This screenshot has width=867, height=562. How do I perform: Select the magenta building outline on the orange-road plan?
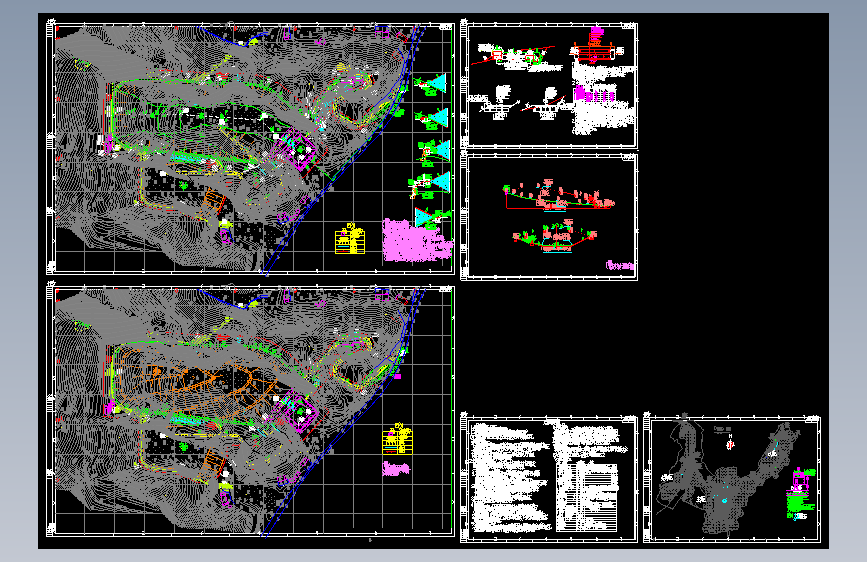[296, 412]
